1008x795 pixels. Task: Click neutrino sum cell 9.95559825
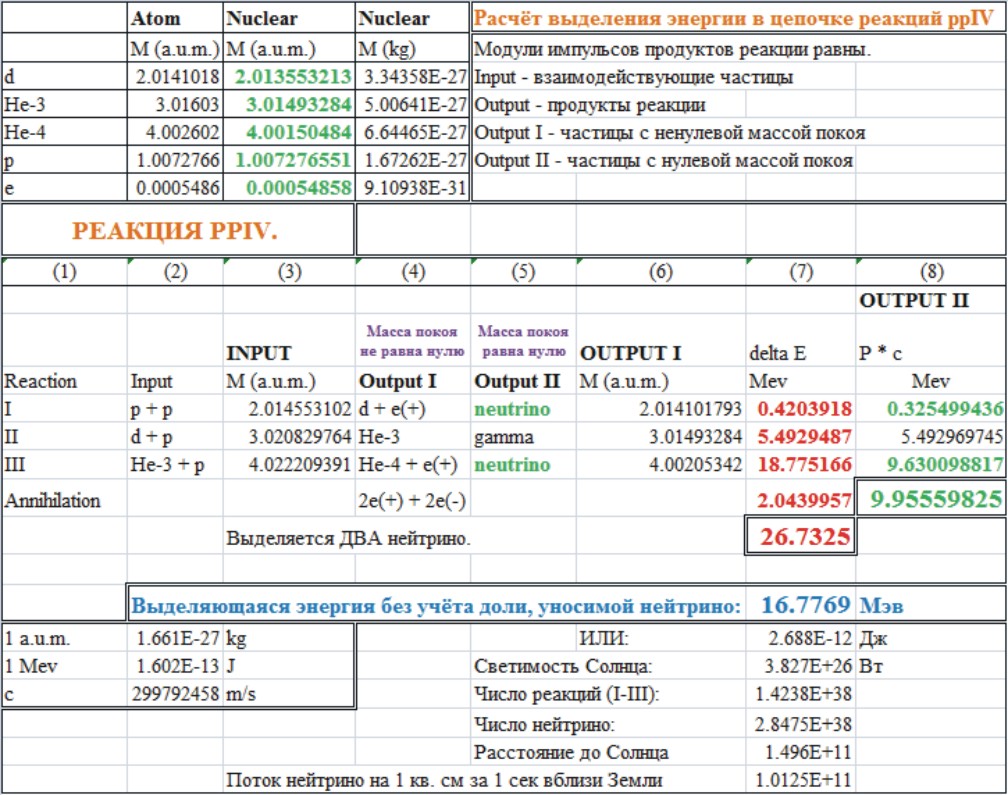coord(932,499)
